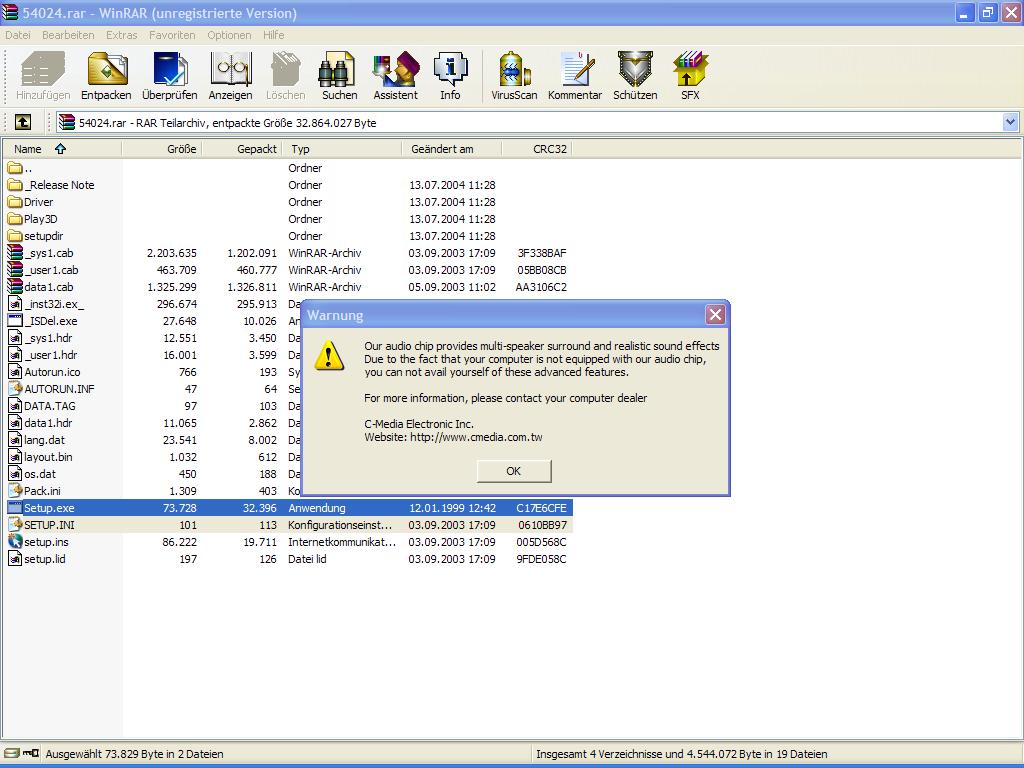Click 'Ausgewählt 73.829 Byte' status text
The width and height of the screenshot is (1024, 768).
(x=134, y=754)
